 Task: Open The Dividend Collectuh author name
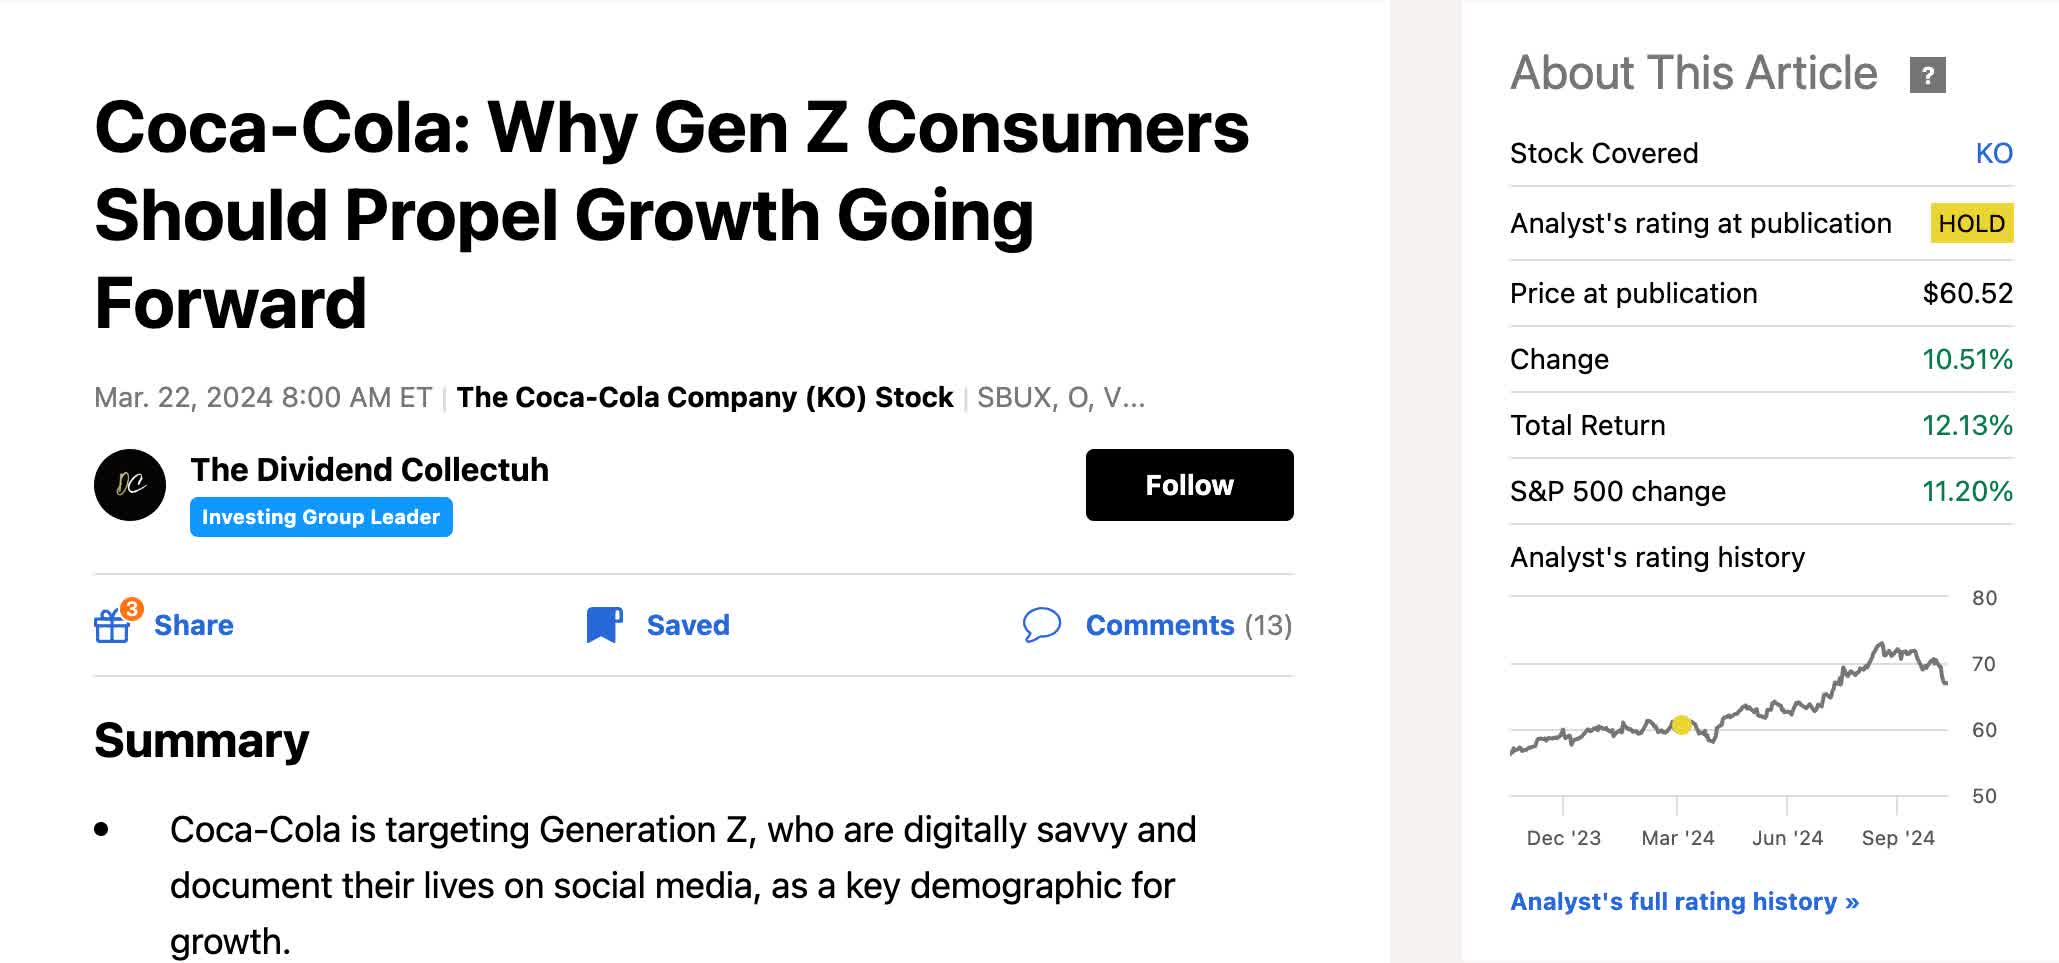tap(369, 469)
